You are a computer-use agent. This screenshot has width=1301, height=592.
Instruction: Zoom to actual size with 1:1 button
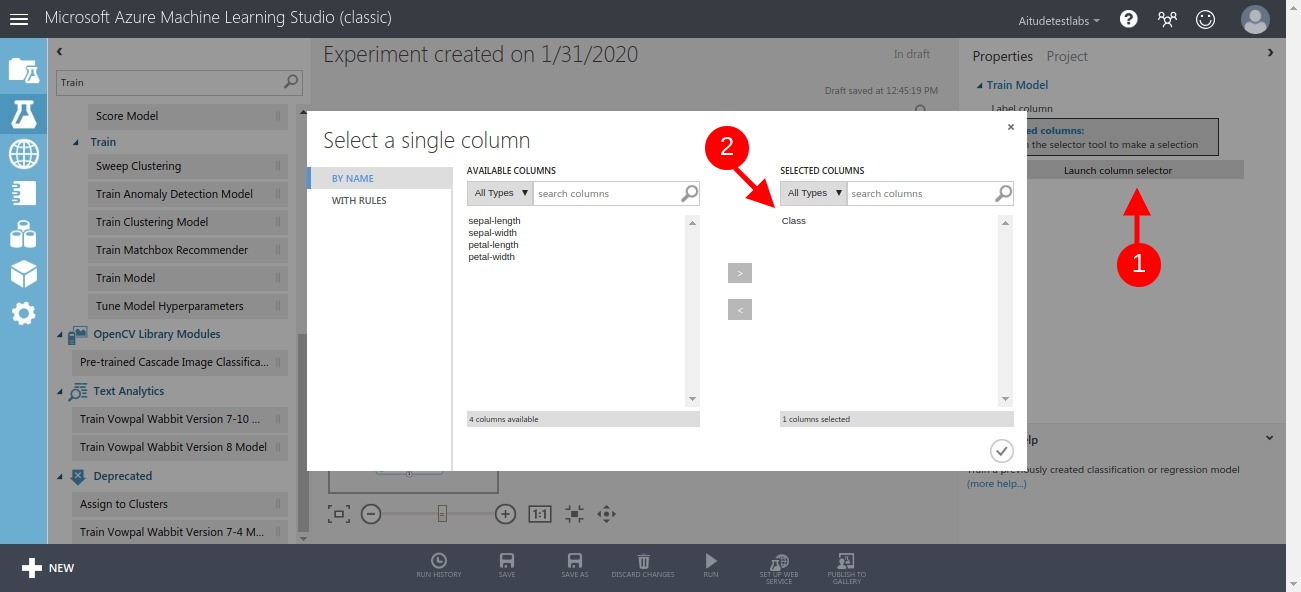[537, 513]
